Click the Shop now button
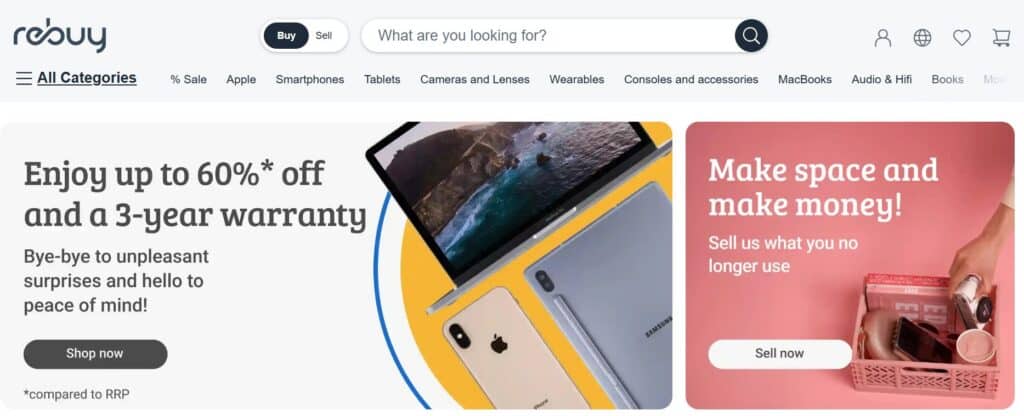The image size is (1024, 416). point(95,354)
